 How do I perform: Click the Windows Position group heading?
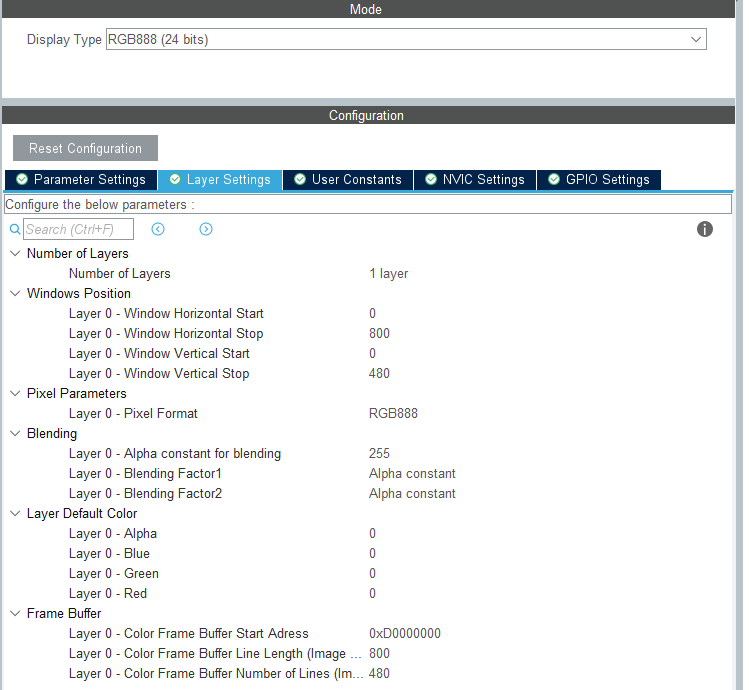pos(79,293)
